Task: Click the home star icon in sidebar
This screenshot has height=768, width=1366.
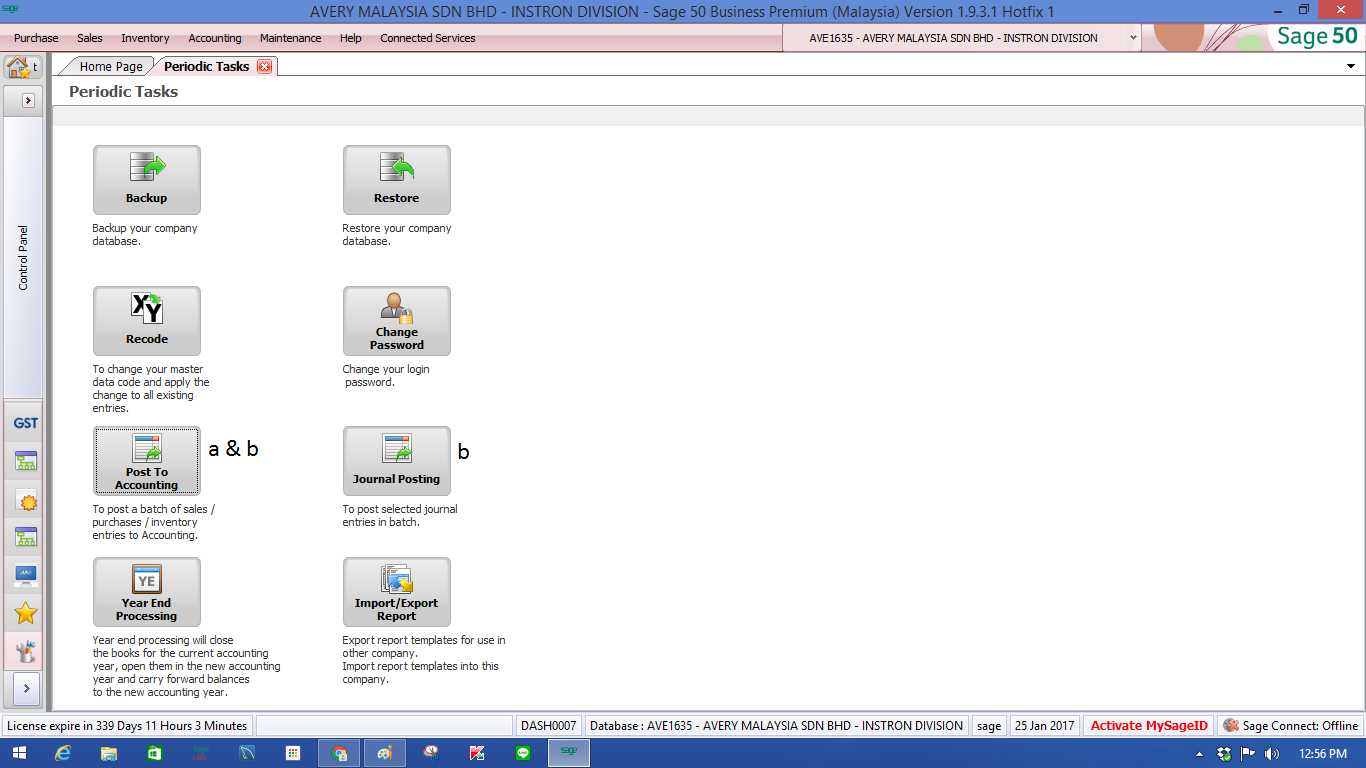Action: (18, 67)
